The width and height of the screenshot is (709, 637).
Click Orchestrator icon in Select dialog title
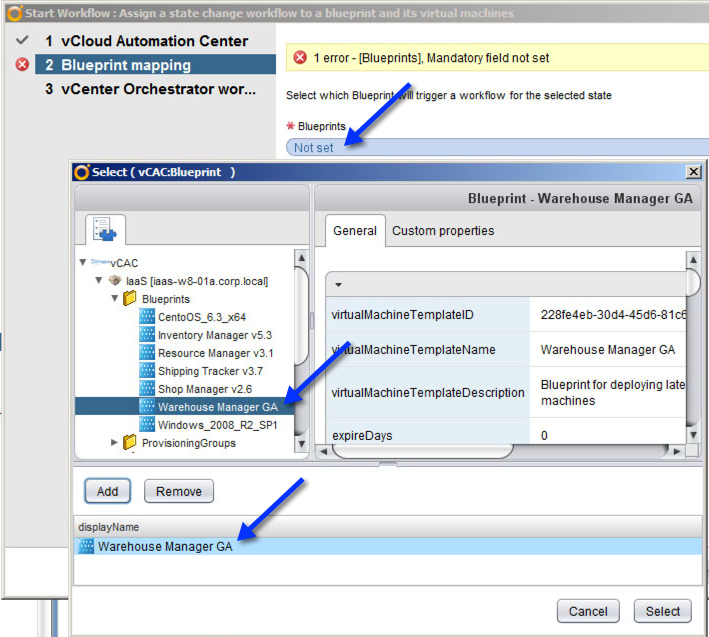tap(82, 172)
